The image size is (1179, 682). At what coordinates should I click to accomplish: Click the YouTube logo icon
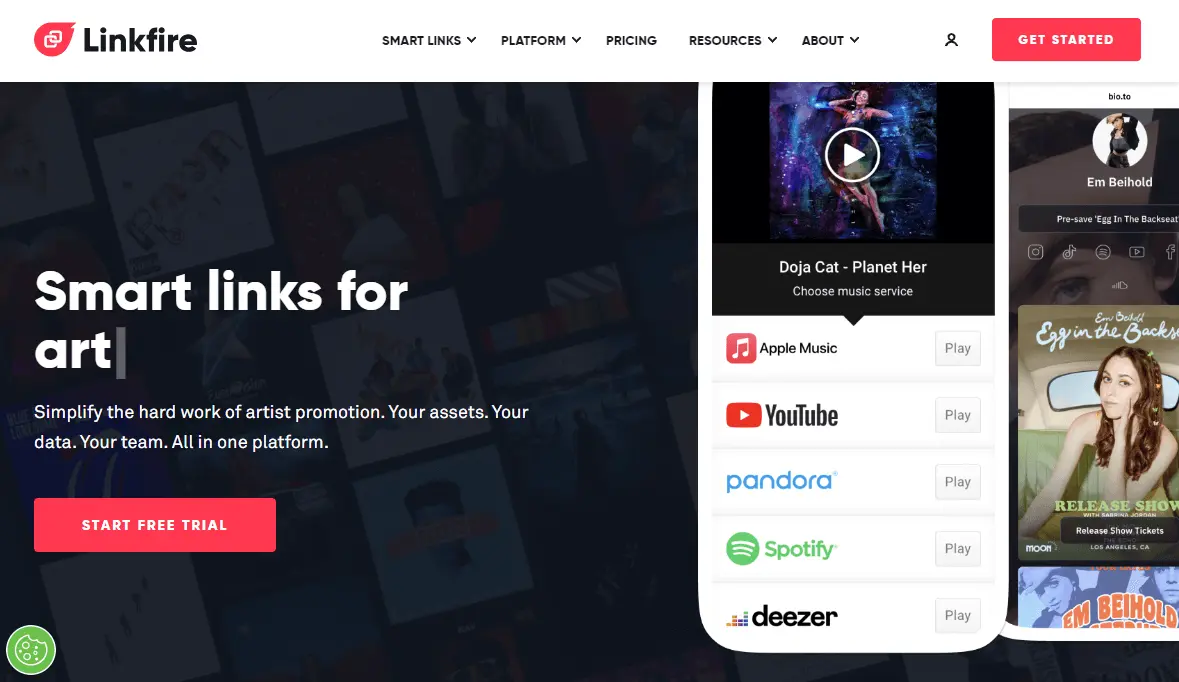(744, 415)
